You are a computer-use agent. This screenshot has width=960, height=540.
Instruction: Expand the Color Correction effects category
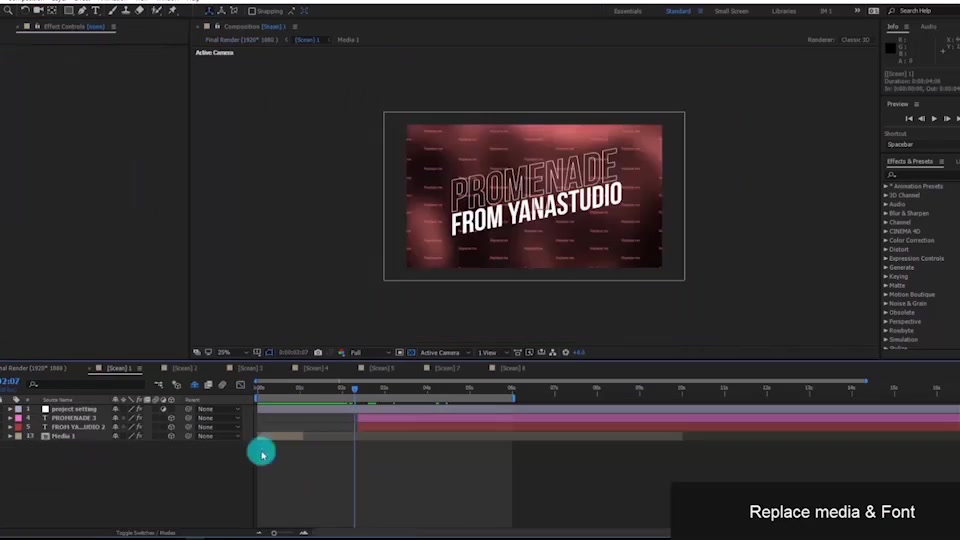(885, 241)
